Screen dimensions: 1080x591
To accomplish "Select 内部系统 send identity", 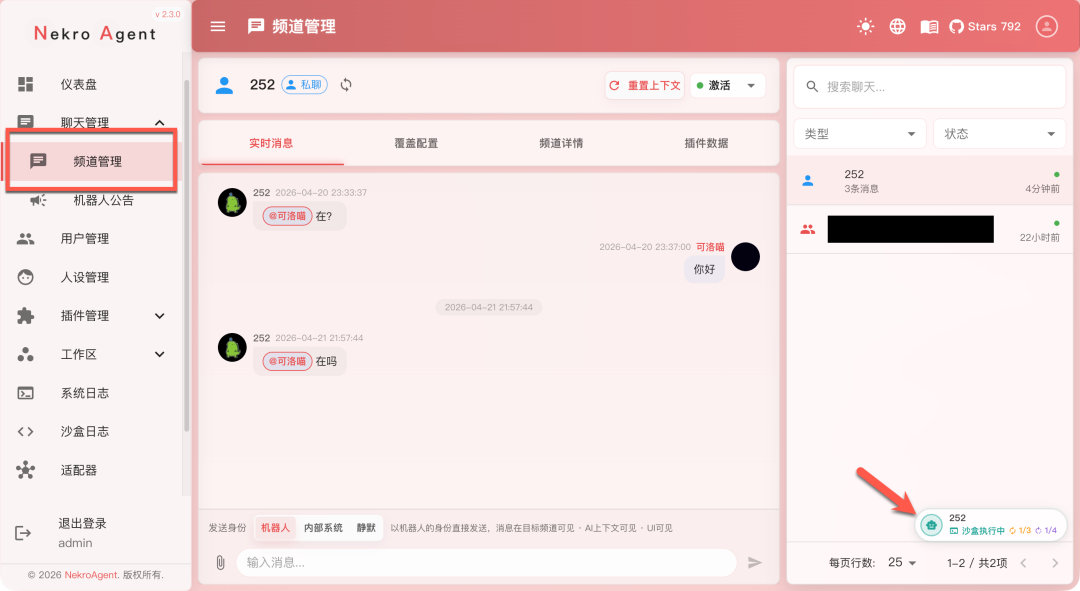I will click(x=323, y=528).
